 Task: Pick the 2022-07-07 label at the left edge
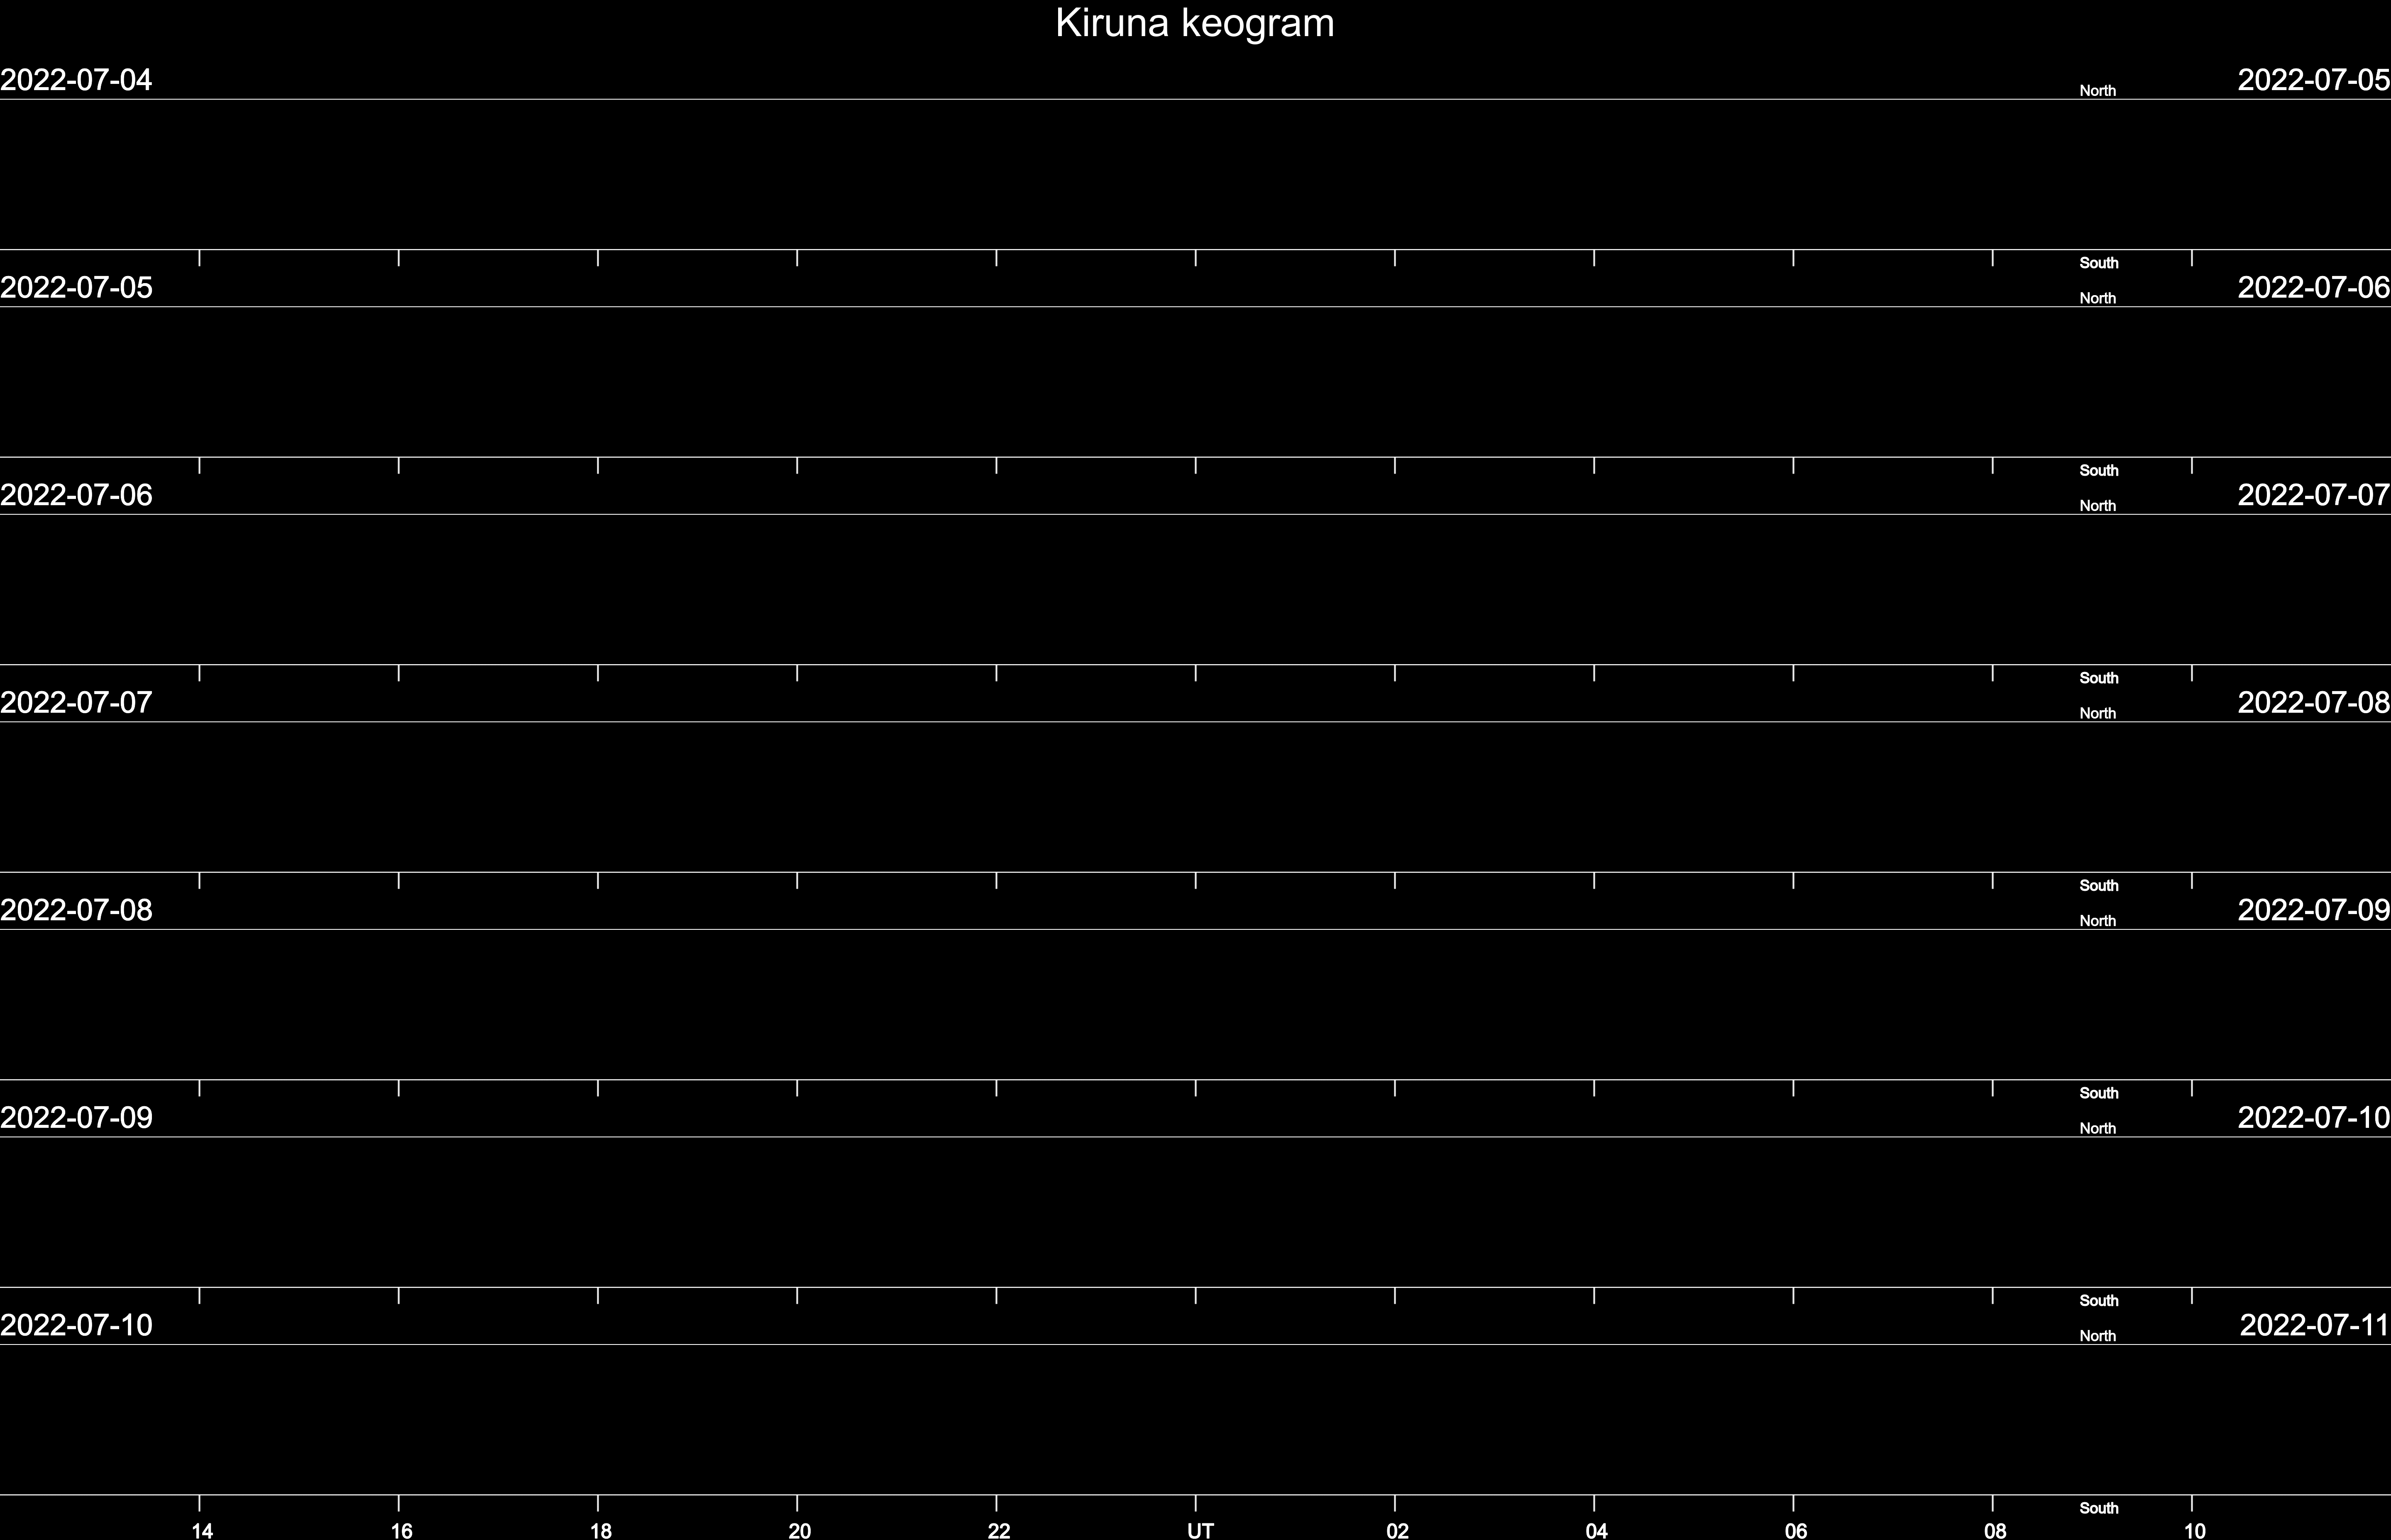76,703
